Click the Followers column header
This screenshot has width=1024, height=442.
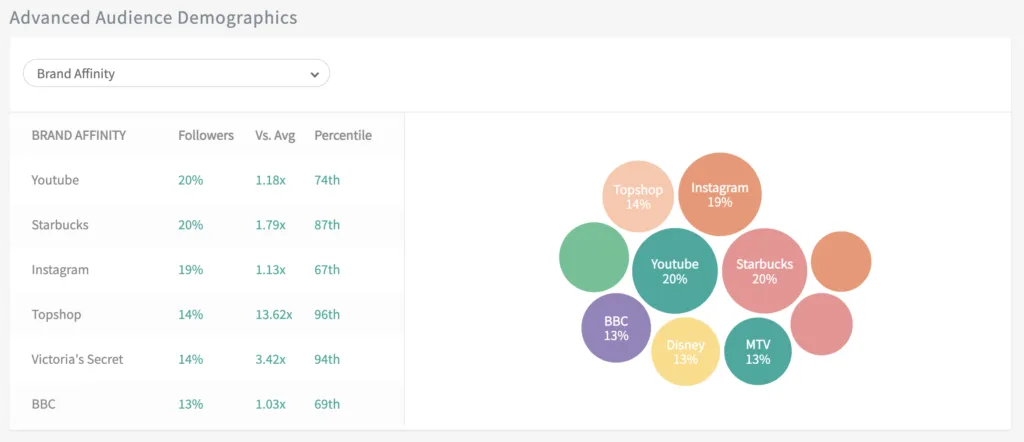point(206,135)
